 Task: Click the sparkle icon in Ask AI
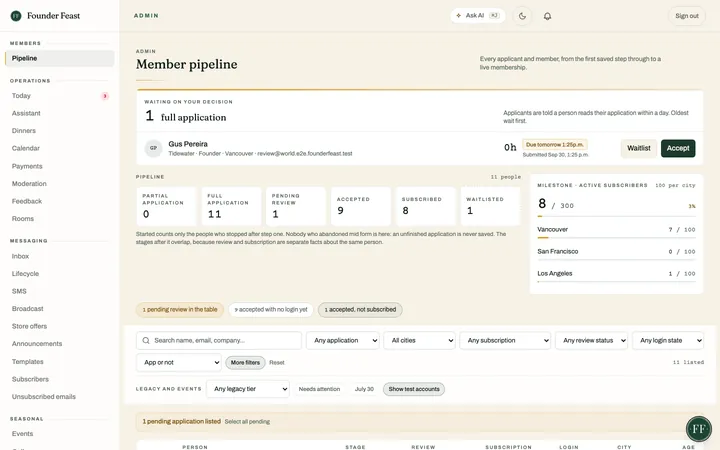coord(458,16)
